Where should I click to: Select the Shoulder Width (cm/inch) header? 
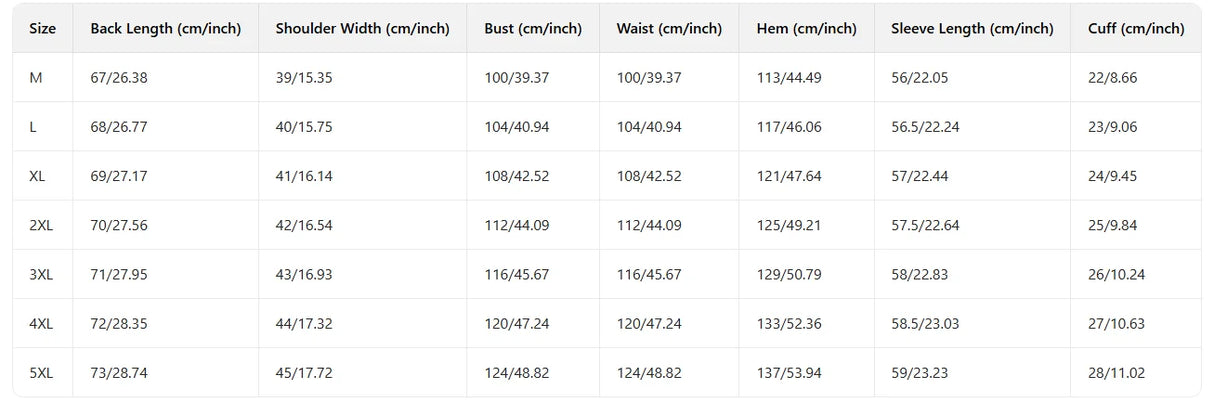tap(362, 29)
